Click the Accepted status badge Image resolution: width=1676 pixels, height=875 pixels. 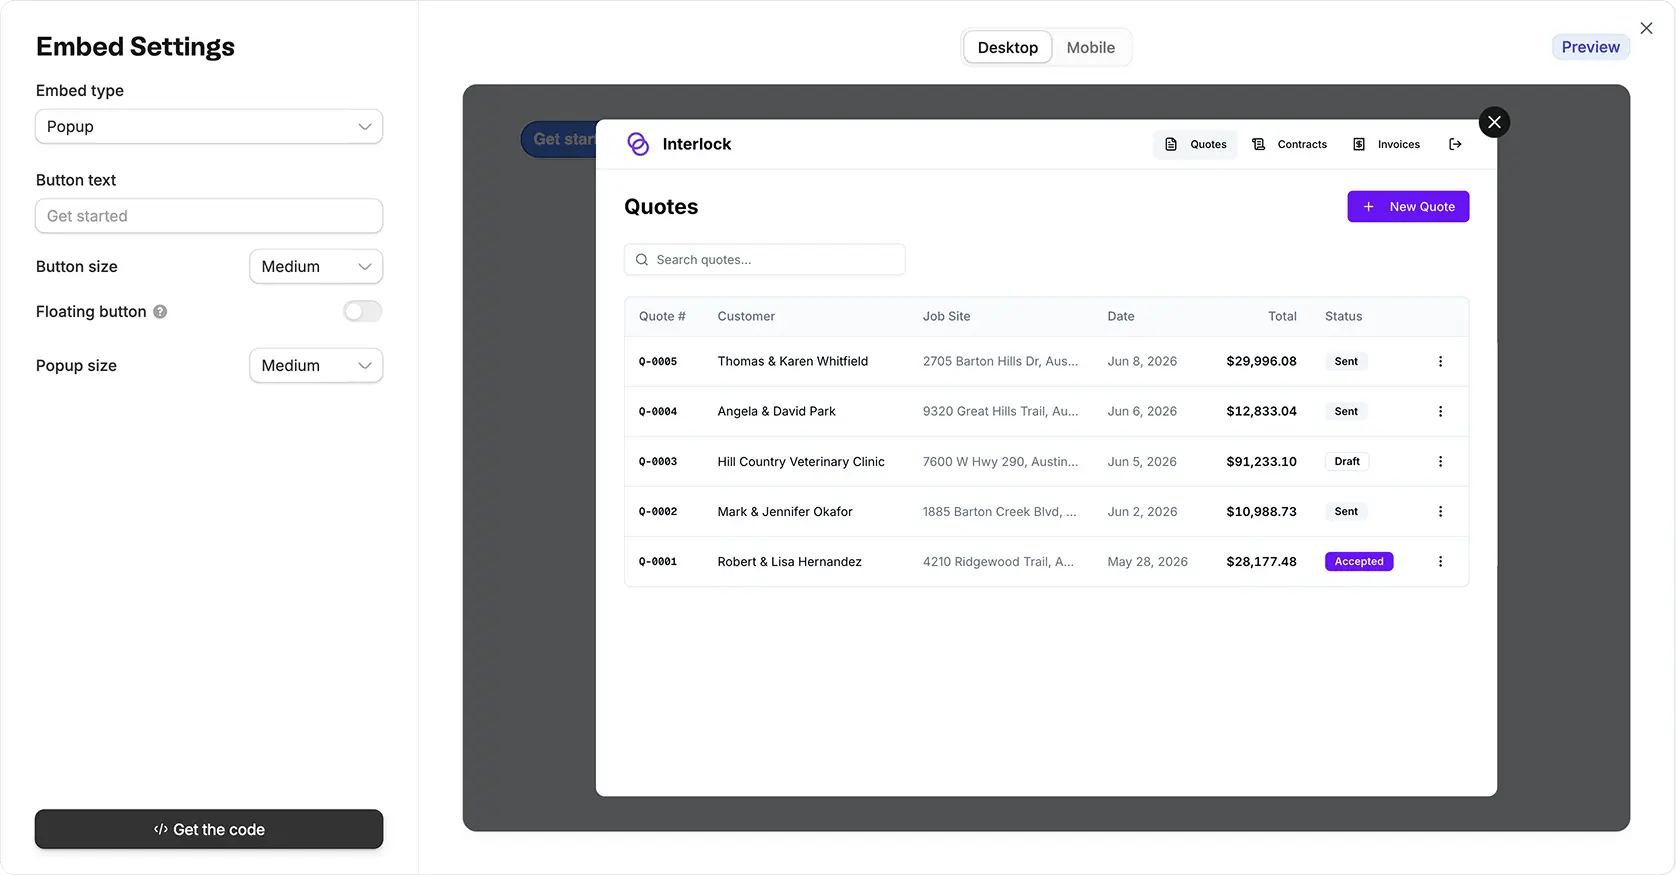[x=1359, y=561]
